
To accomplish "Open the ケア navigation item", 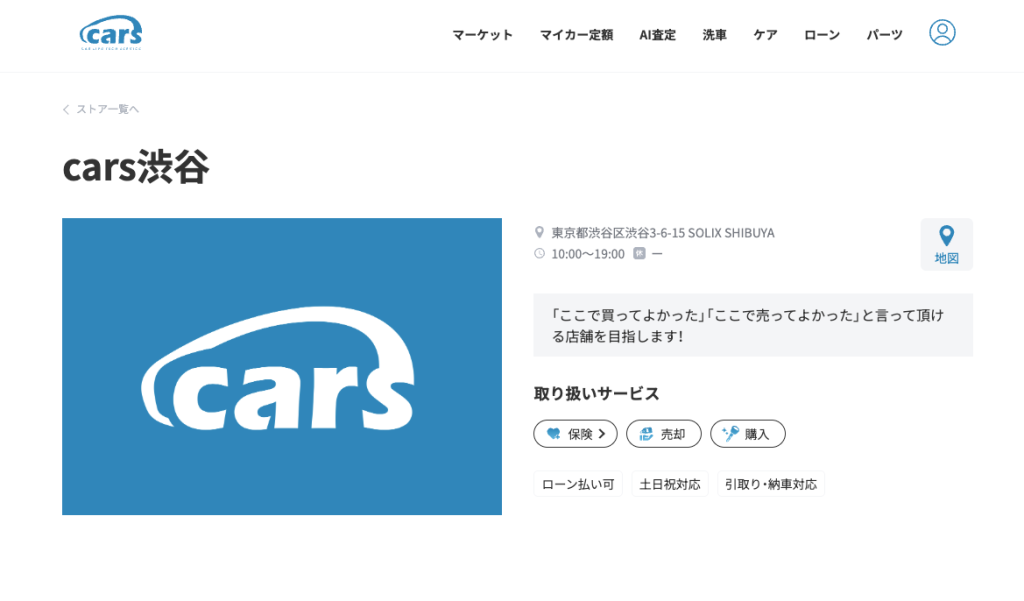I will point(765,35).
